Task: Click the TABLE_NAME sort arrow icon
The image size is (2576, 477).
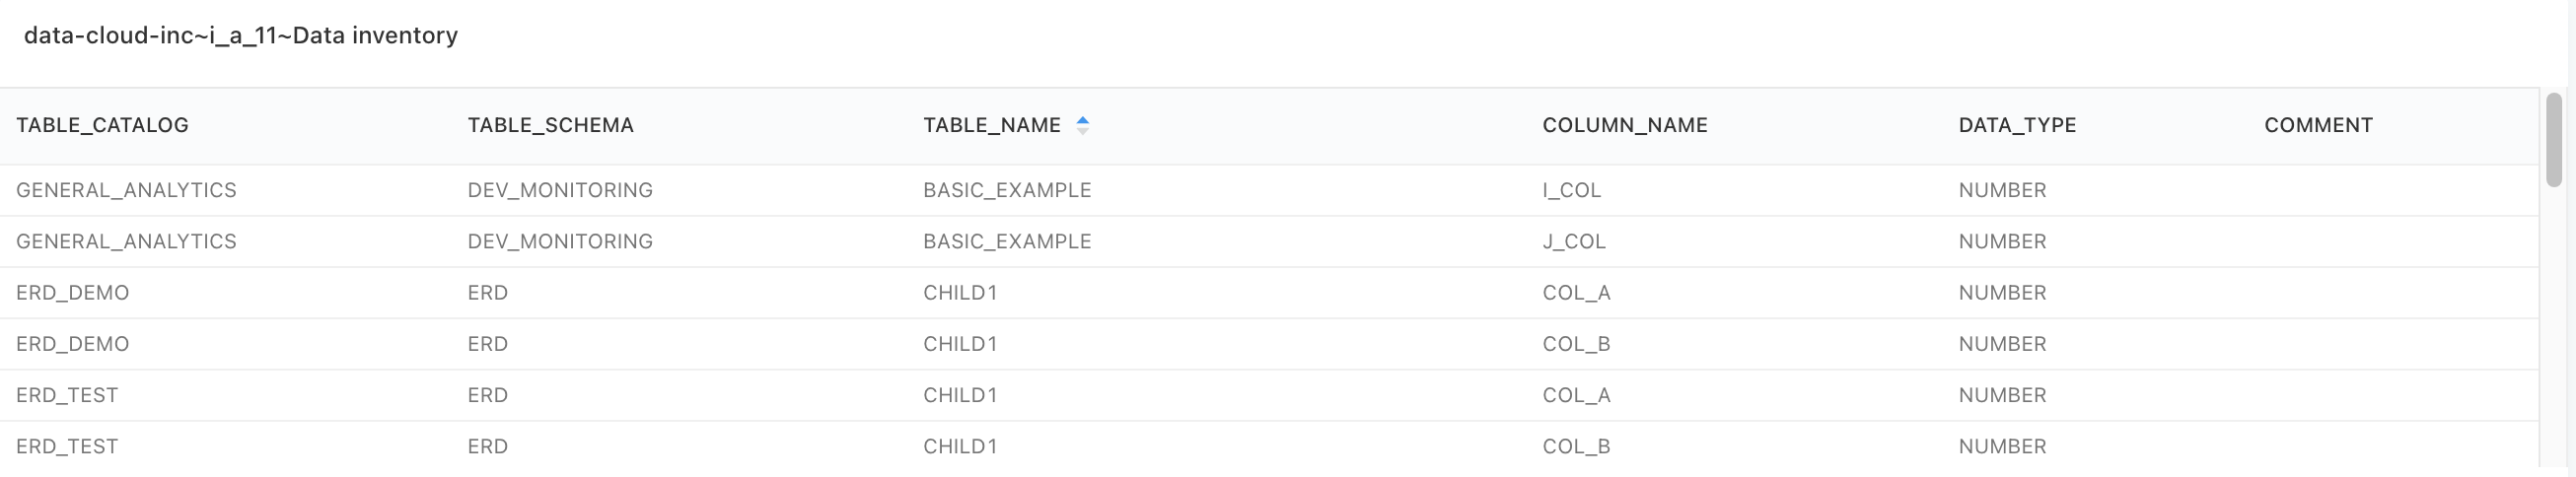Action: (x=1082, y=125)
